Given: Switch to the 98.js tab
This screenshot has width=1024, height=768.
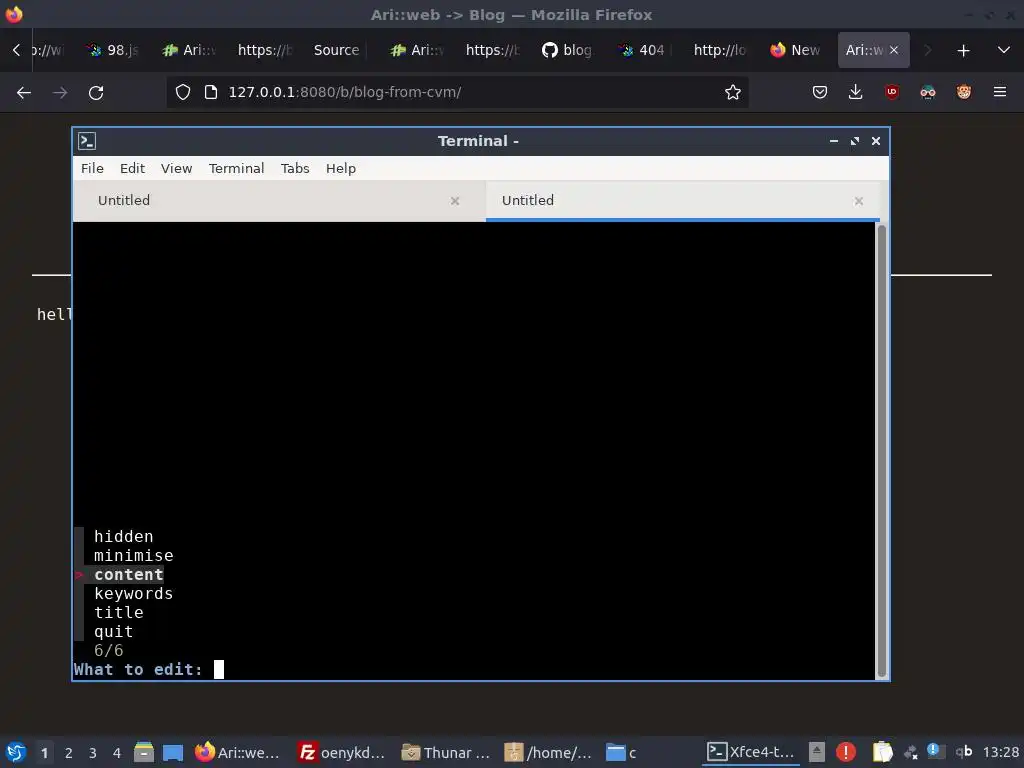Looking at the screenshot, I should (x=114, y=50).
